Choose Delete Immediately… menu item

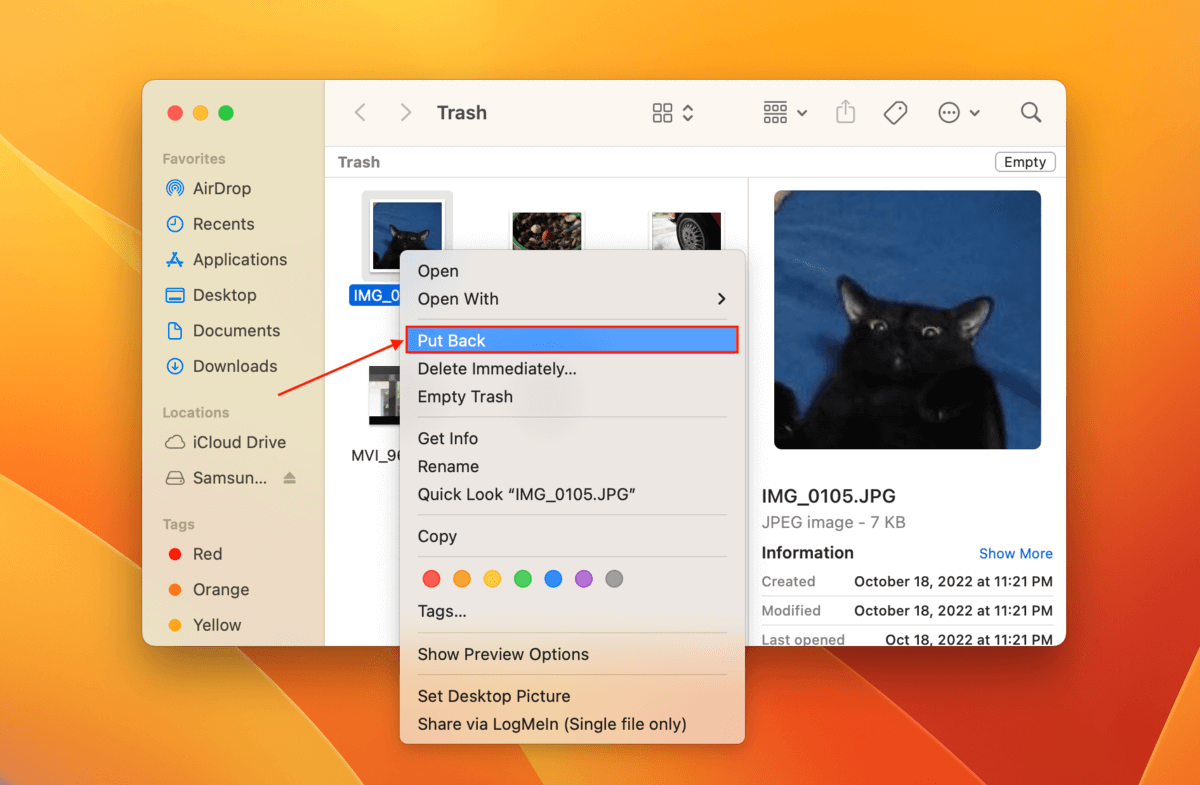572,369
